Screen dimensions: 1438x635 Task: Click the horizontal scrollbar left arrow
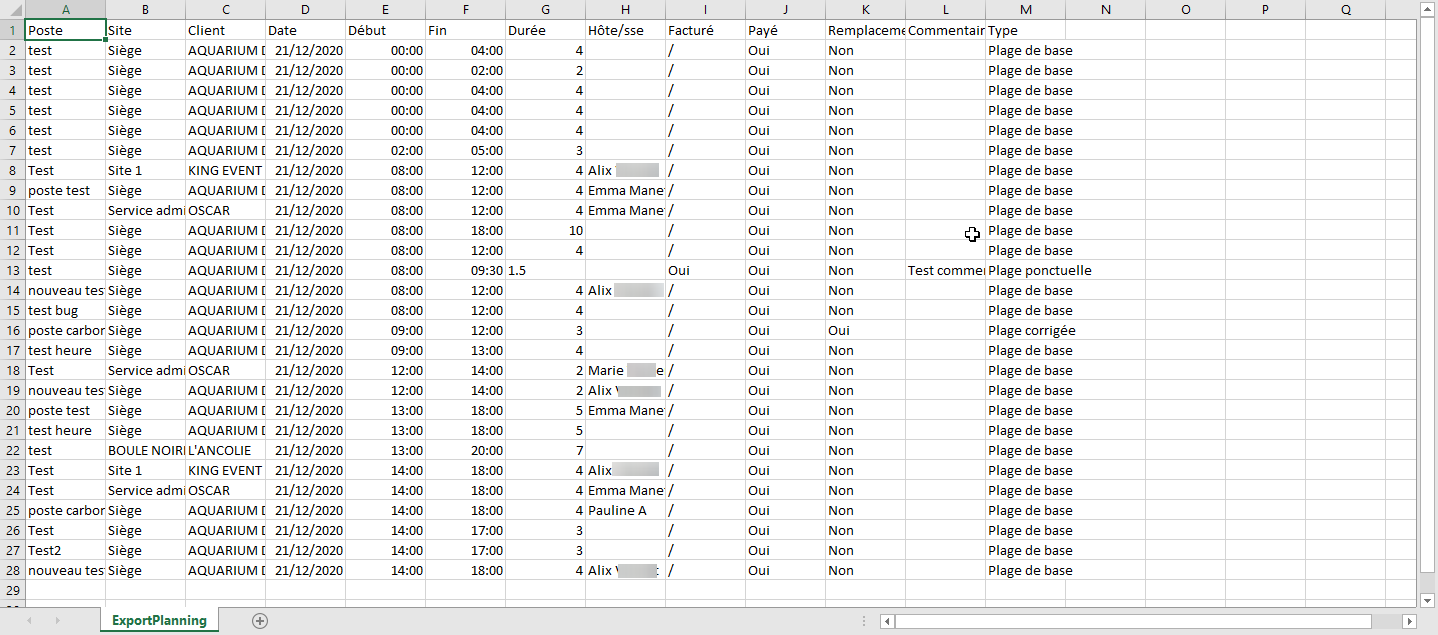(886, 620)
